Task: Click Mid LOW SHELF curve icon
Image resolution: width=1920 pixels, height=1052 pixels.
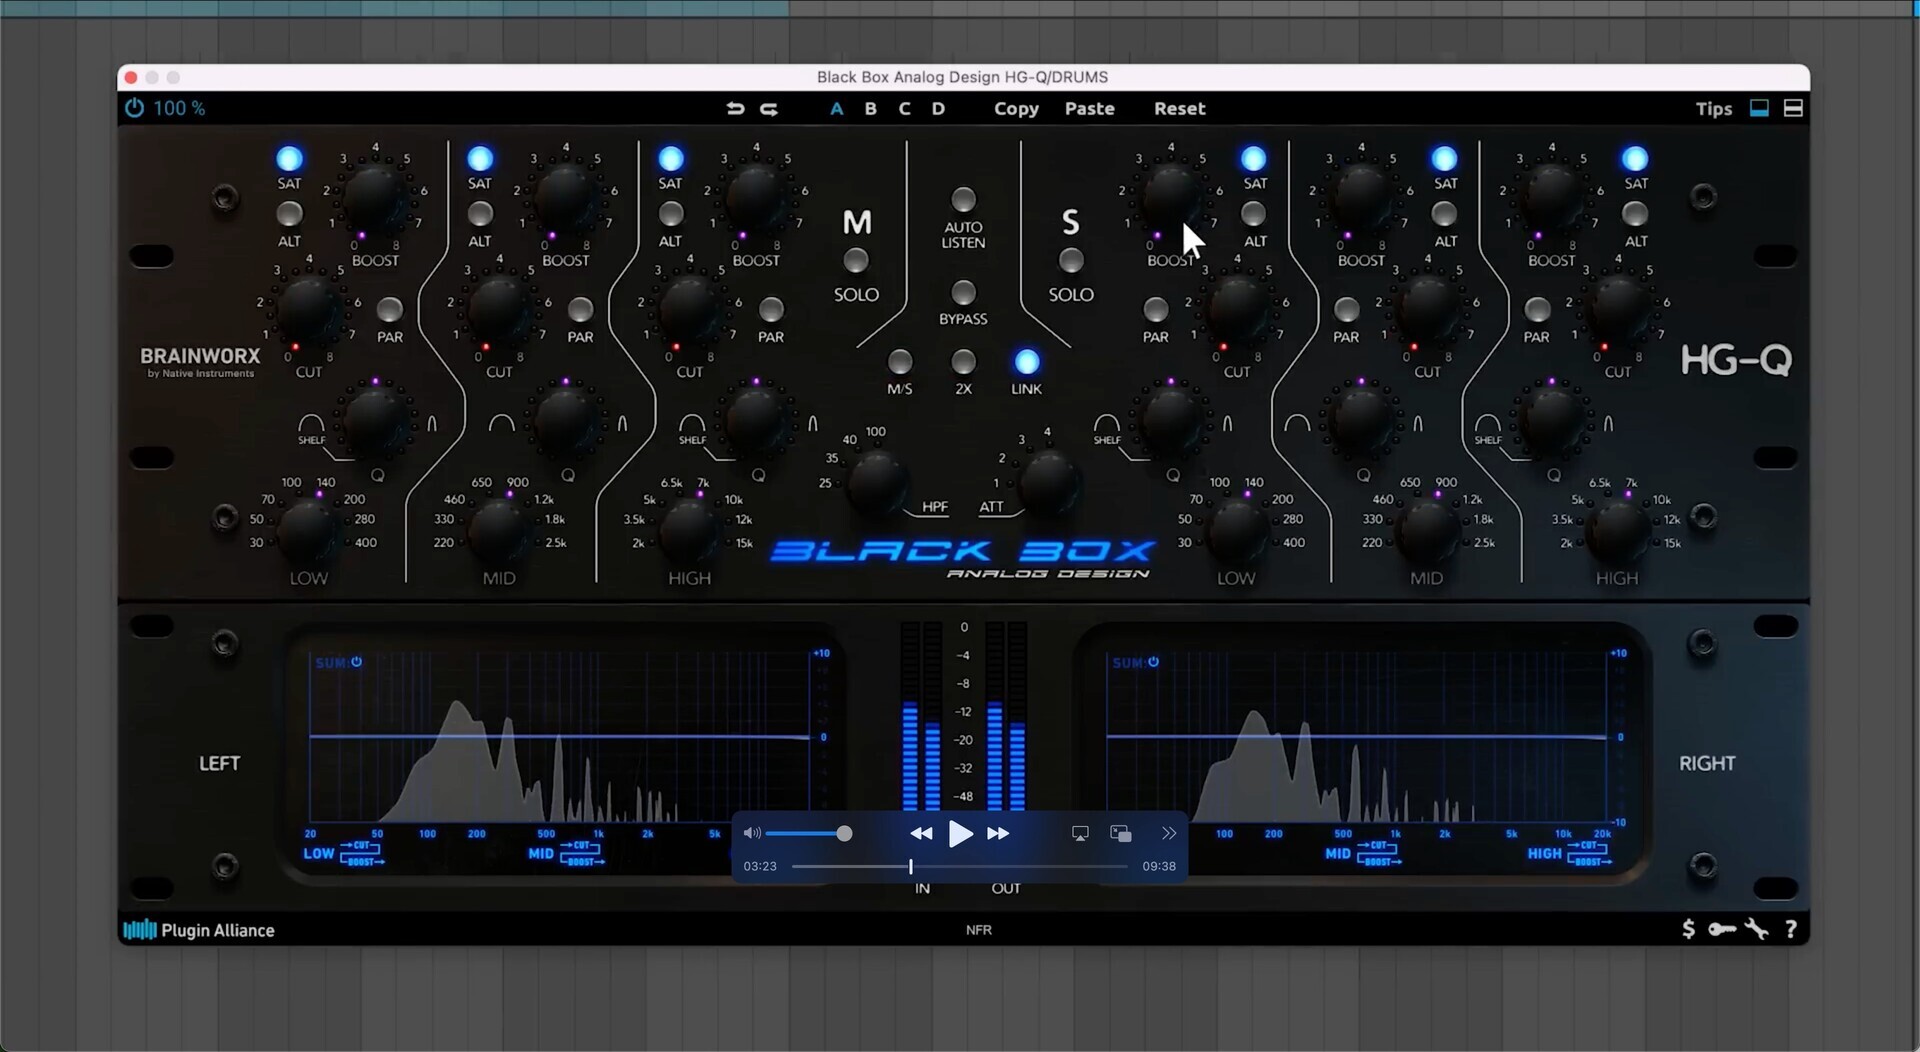Action: (311, 428)
